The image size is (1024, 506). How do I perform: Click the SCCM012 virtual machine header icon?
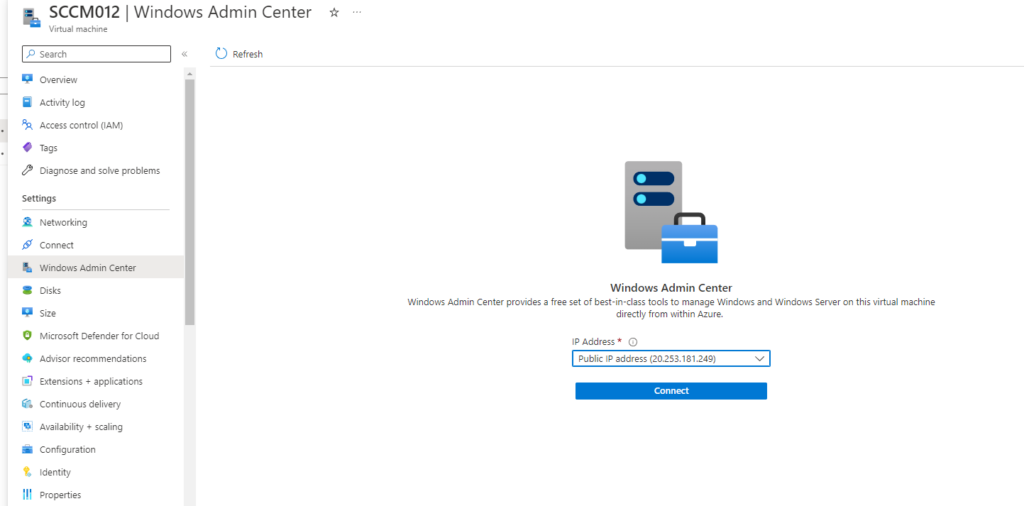tap(31, 18)
